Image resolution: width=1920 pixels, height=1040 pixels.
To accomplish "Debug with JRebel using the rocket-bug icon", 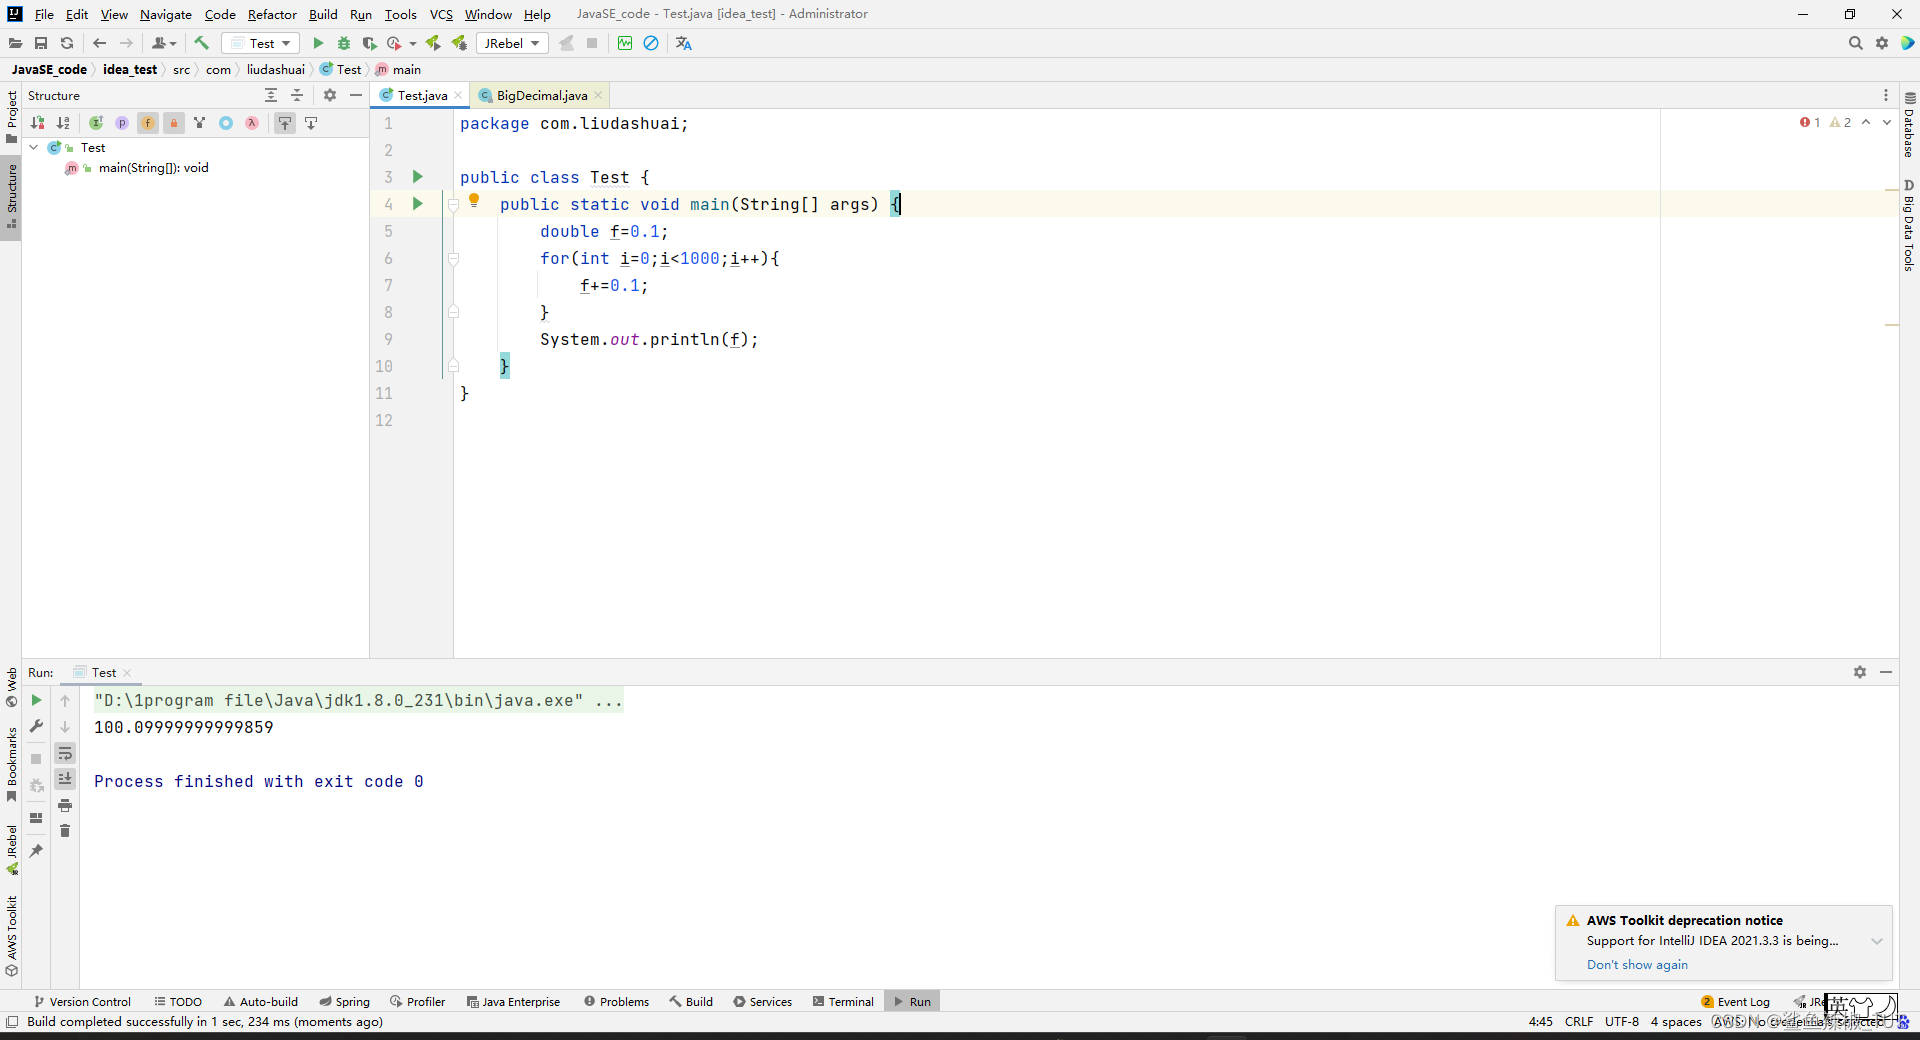I will click(459, 43).
